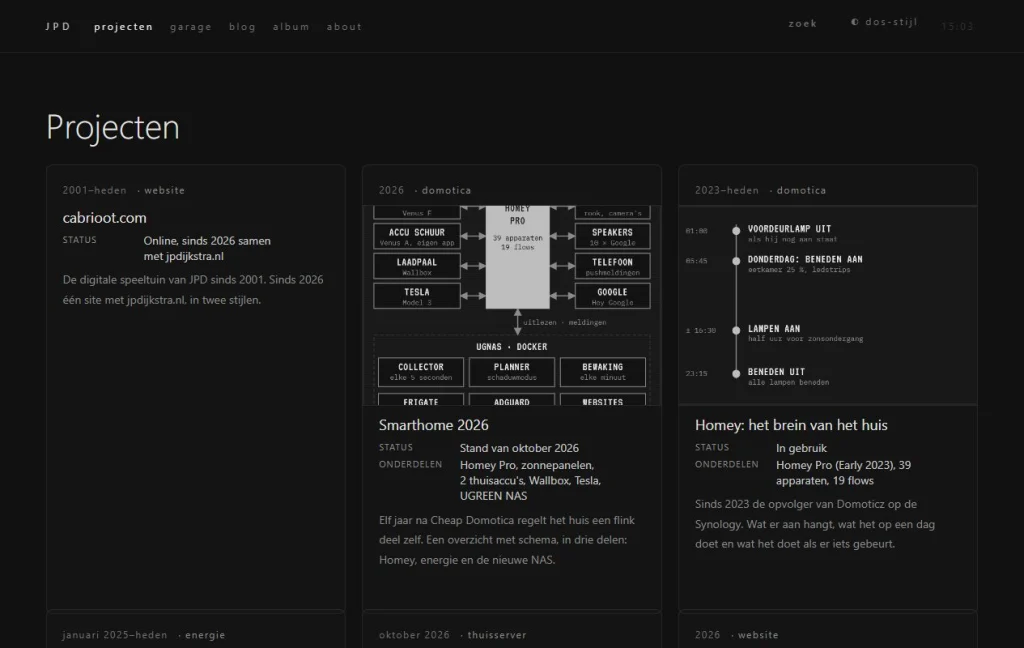Select the VOORDEURLAMP UIT timeline dot
1024x648 pixels.
(x=736, y=230)
